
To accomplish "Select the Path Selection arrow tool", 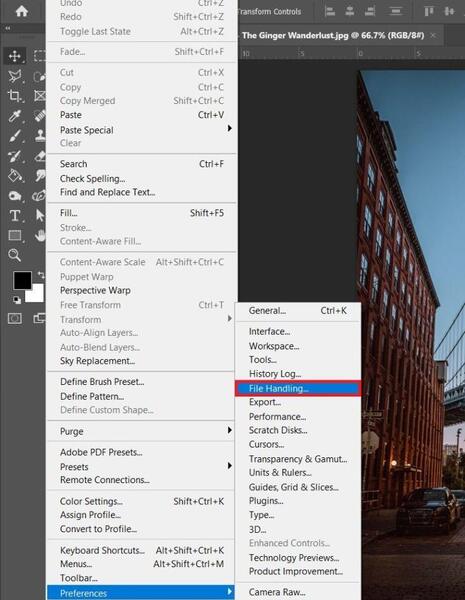I will pyautogui.click(x=40, y=215).
